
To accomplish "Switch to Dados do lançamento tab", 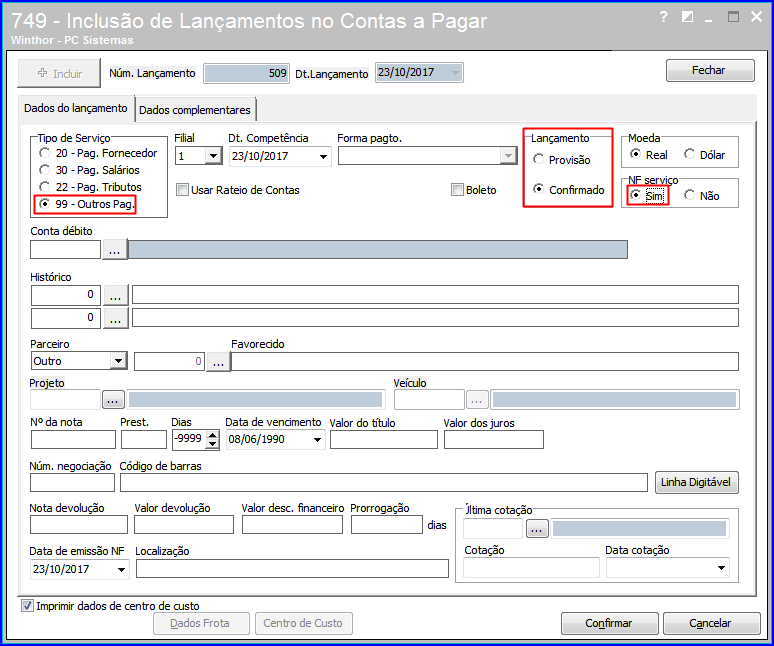I will click(76, 108).
